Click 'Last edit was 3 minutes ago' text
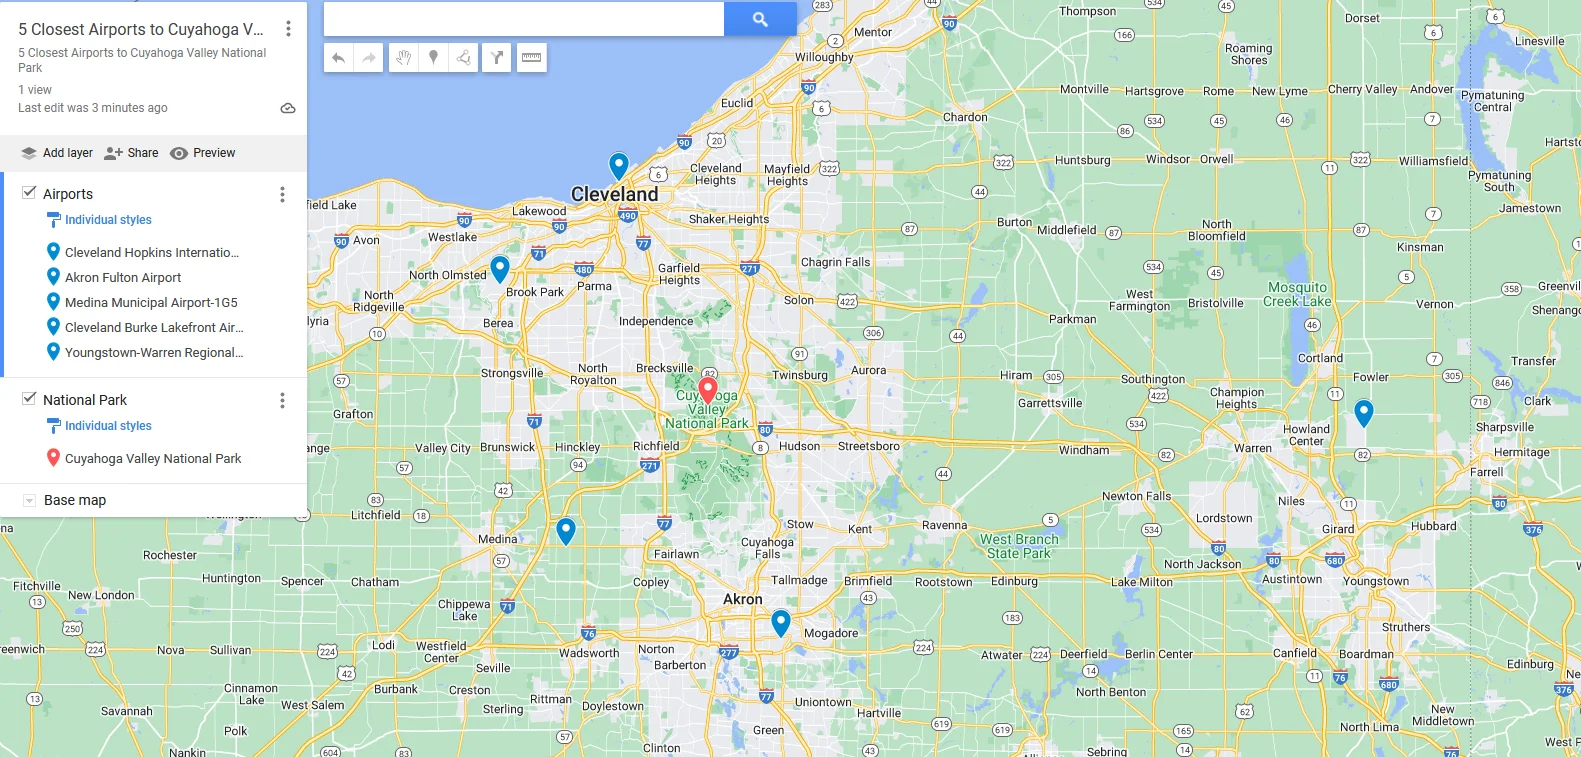Screen dimensions: 1581x757 [93, 108]
